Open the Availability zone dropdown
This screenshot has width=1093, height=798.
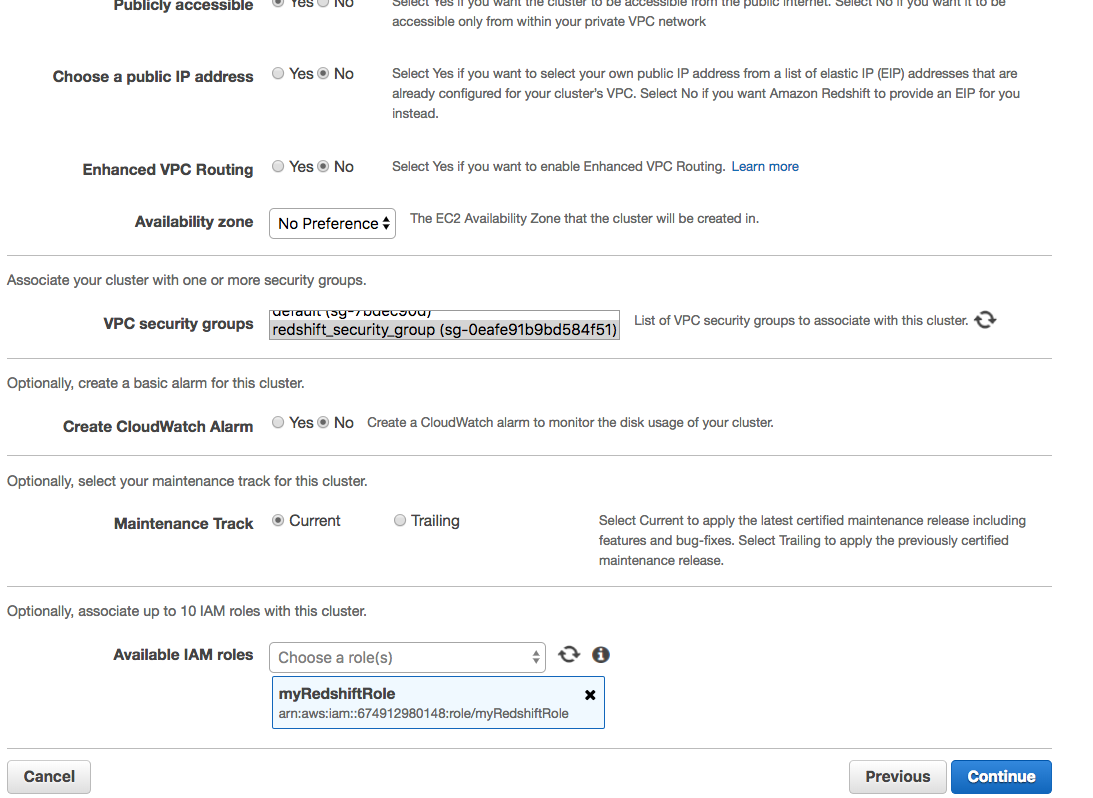point(332,224)
